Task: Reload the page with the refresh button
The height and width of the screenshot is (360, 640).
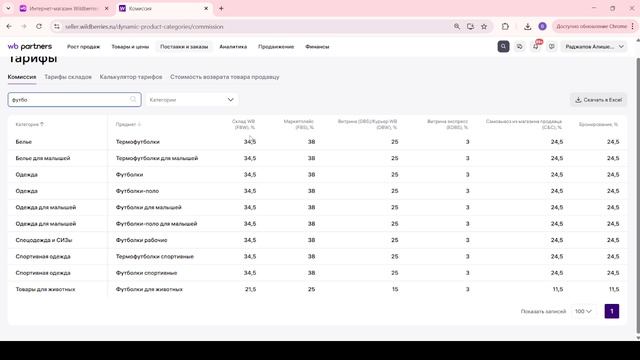Action: [x=39, y=26]
